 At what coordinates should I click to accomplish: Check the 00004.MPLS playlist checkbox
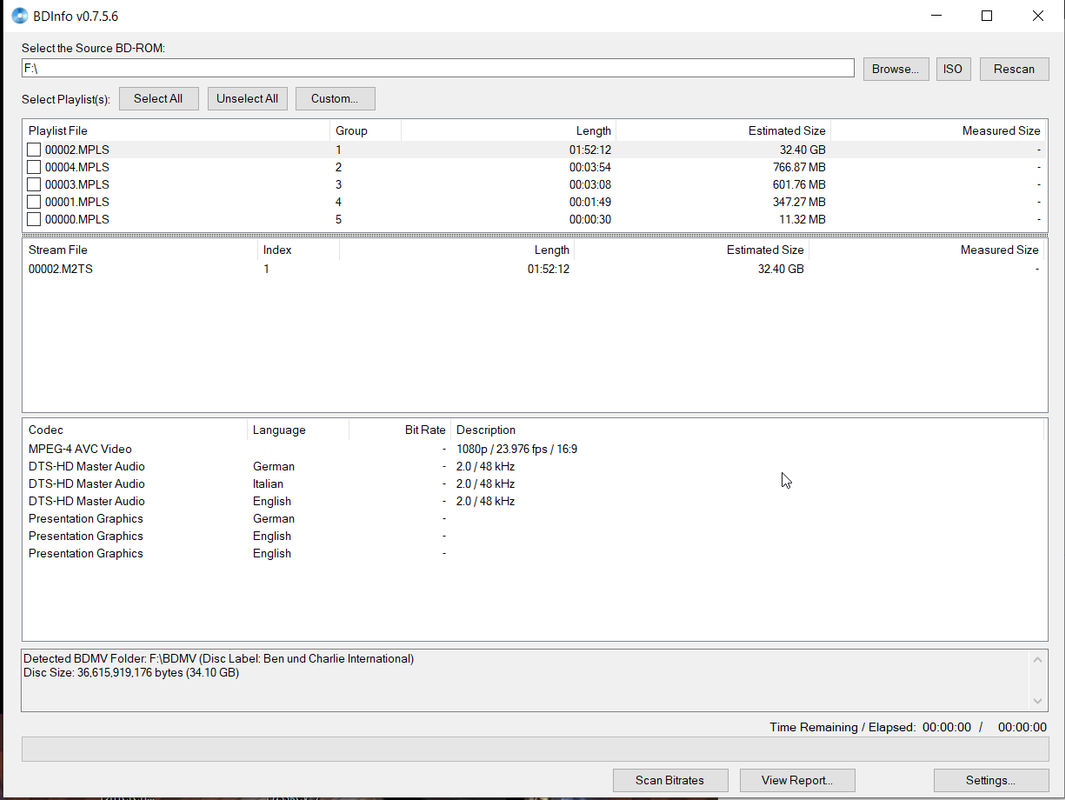[x=34, y=167]
